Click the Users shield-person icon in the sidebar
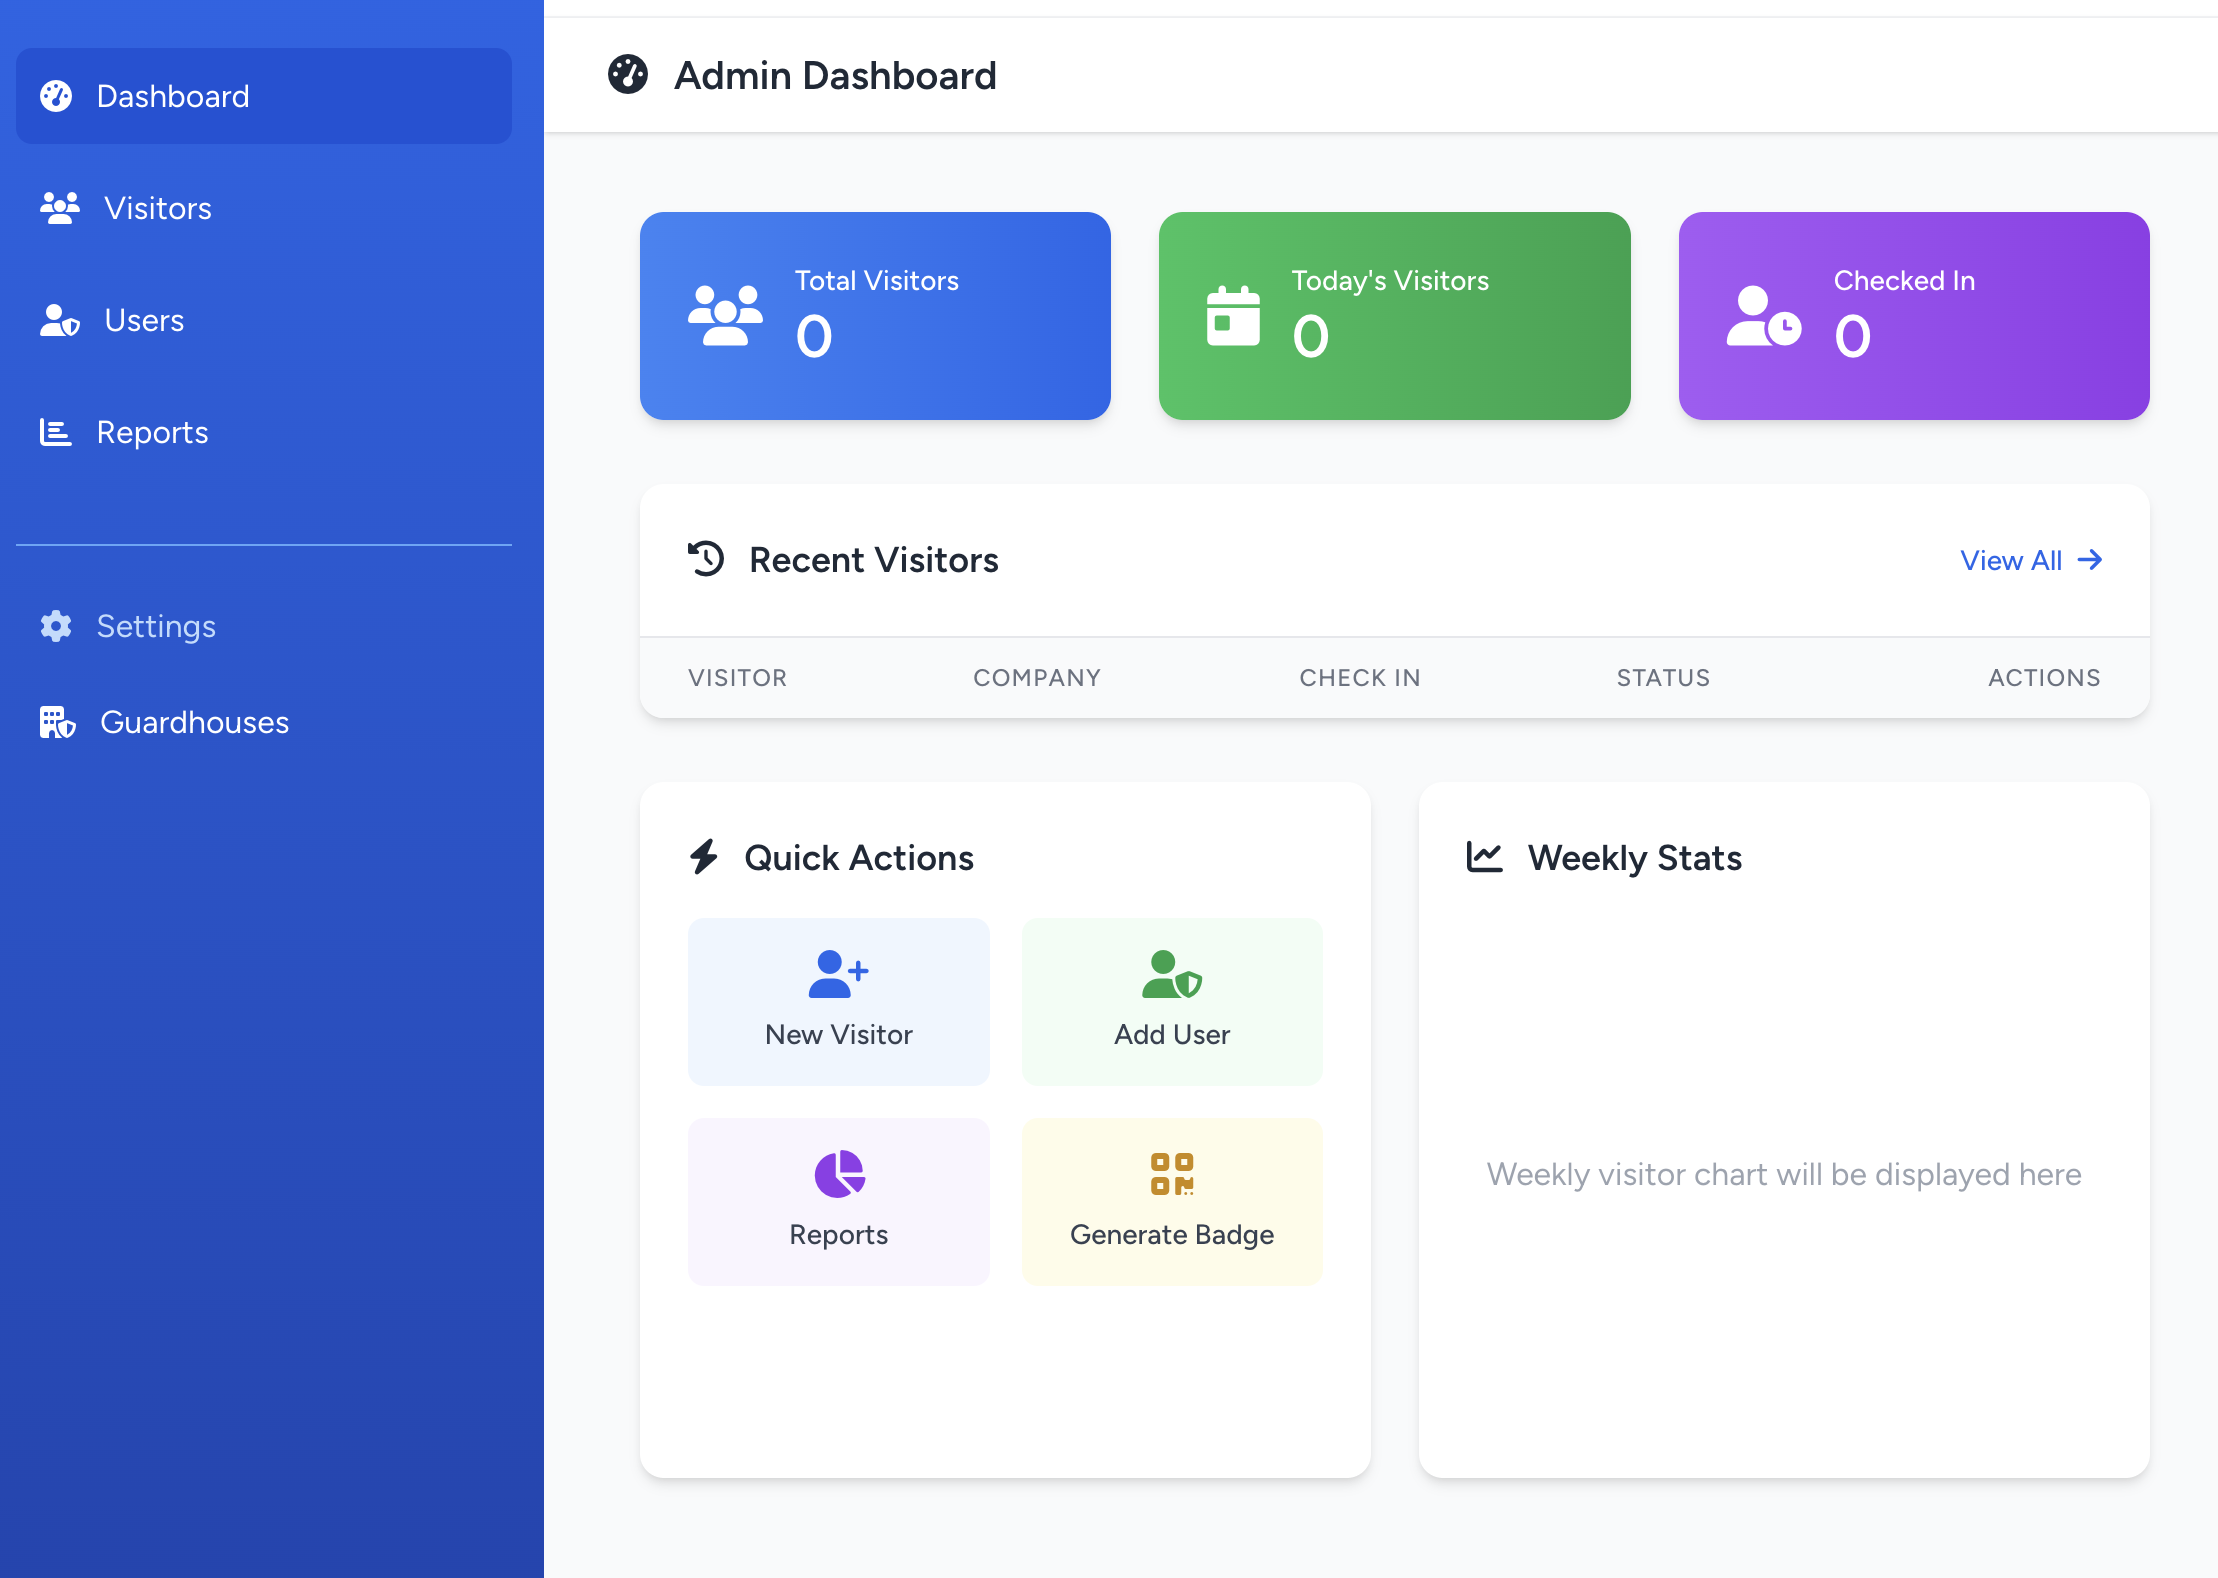This screenshot has height=1578, width=2218. coord(59,320)
